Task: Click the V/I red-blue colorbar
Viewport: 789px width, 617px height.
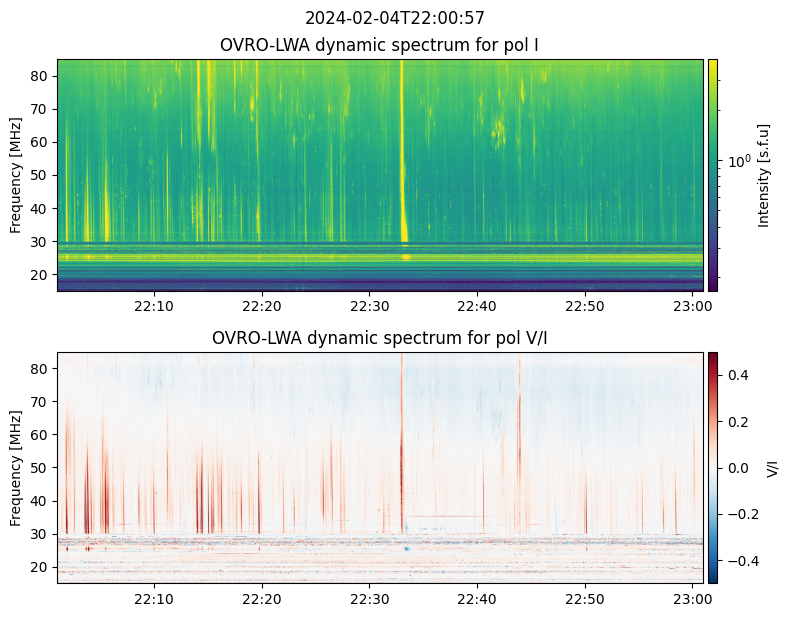Action: coord(713,467)
